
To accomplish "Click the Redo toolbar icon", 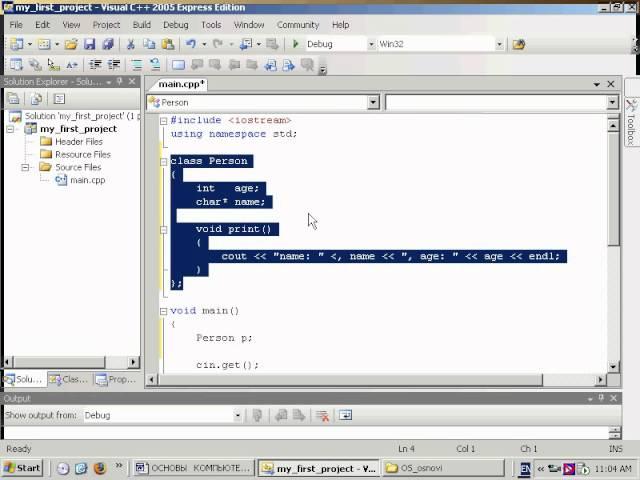I will (218, 44).
